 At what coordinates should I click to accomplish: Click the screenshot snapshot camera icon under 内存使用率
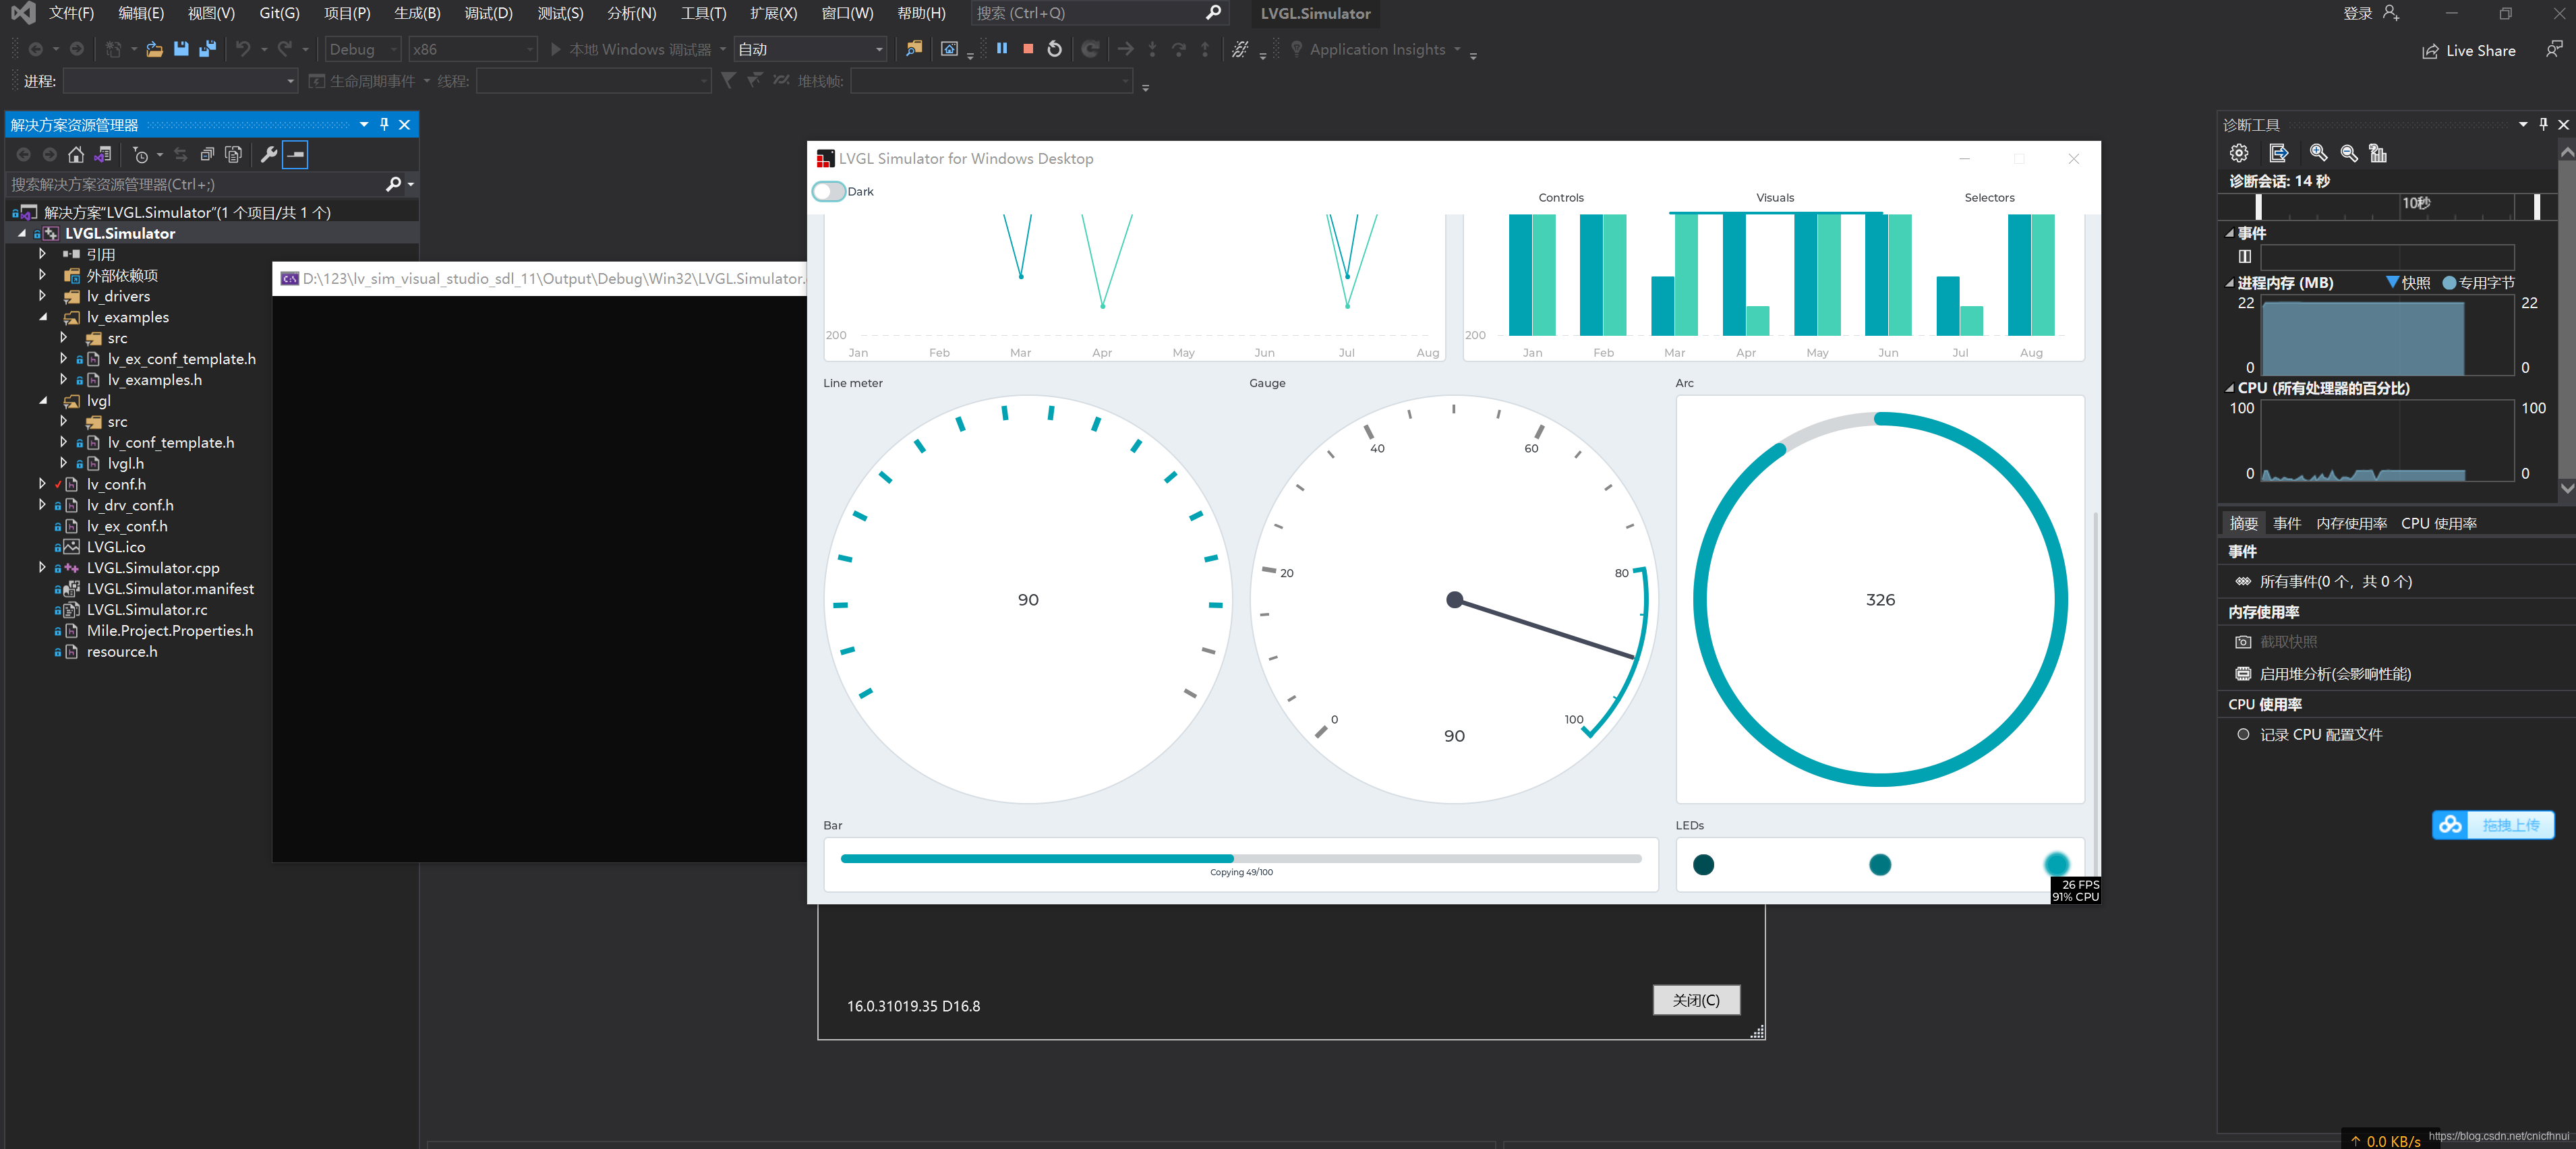(2242, 641)
